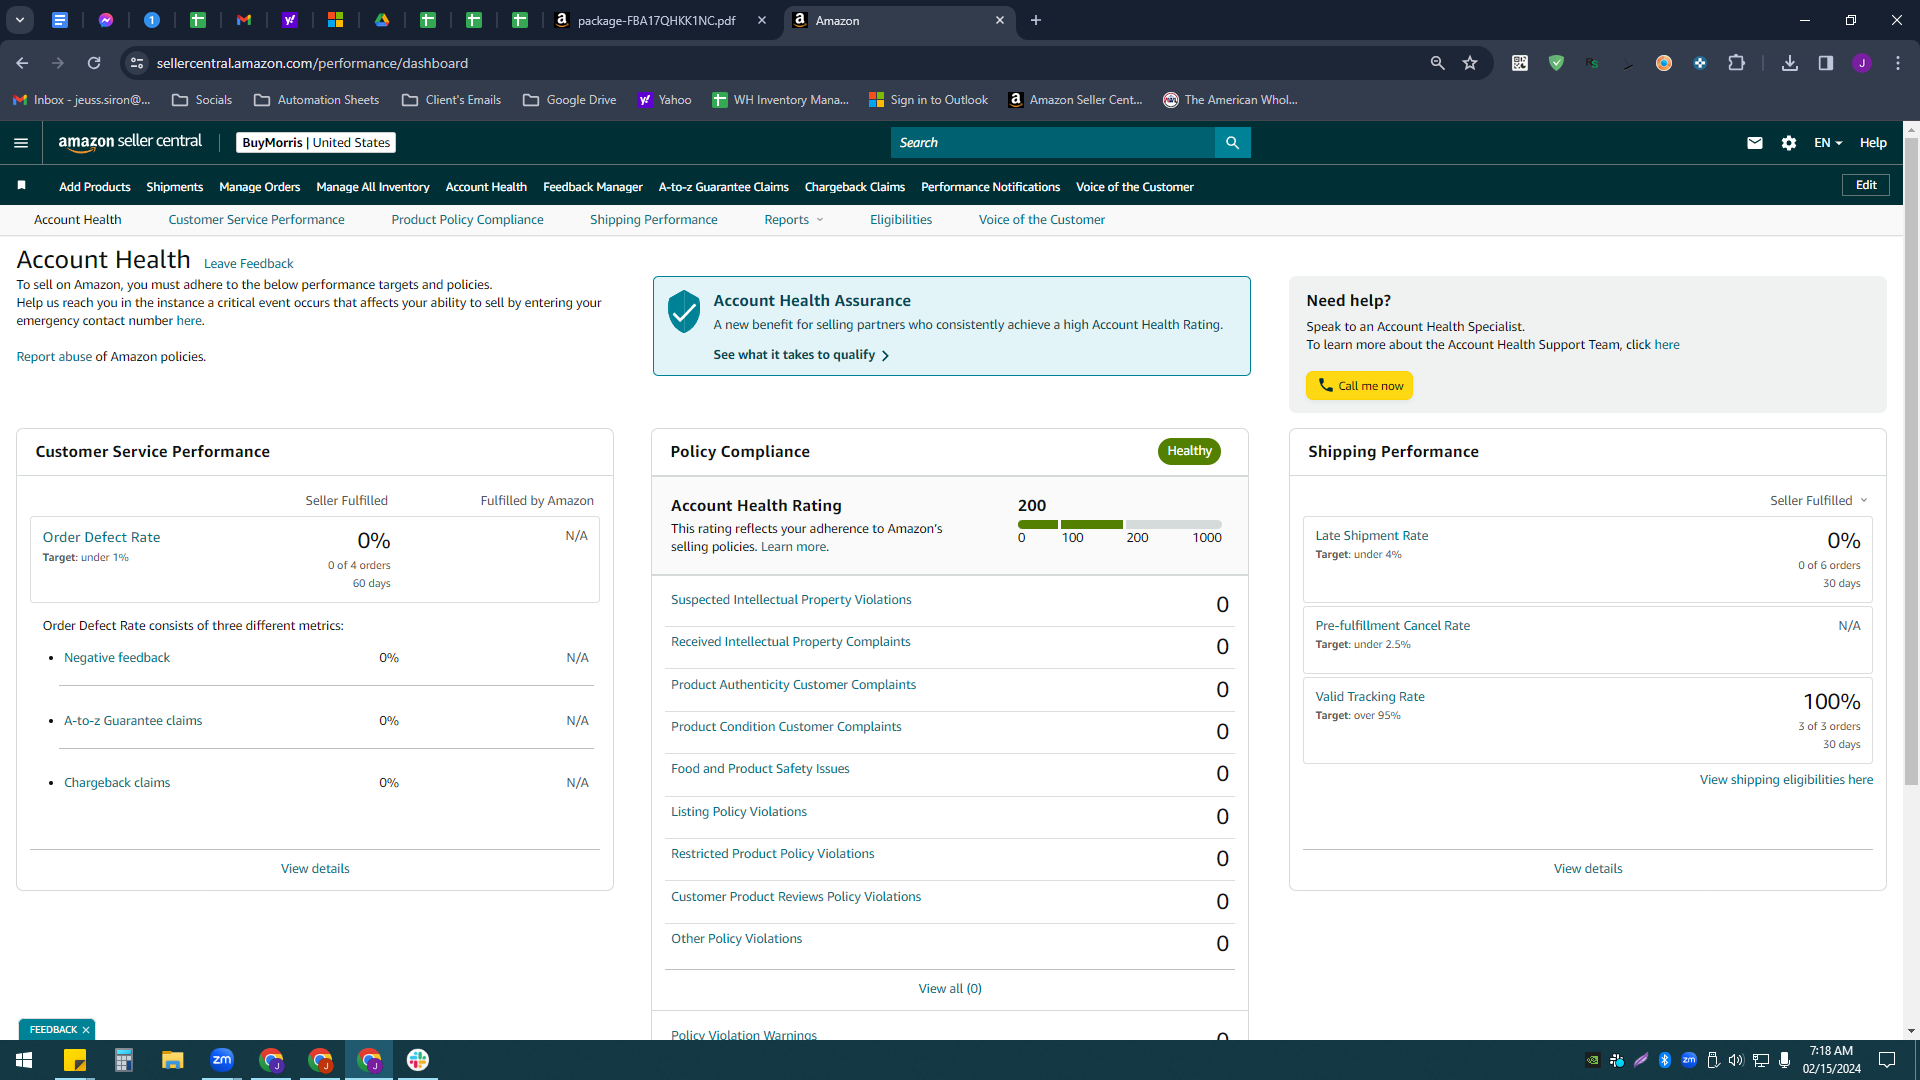Open Chrome downloads icon
The height and width of the screenshot is (1080, 1920).
(x=1790, y=63)
